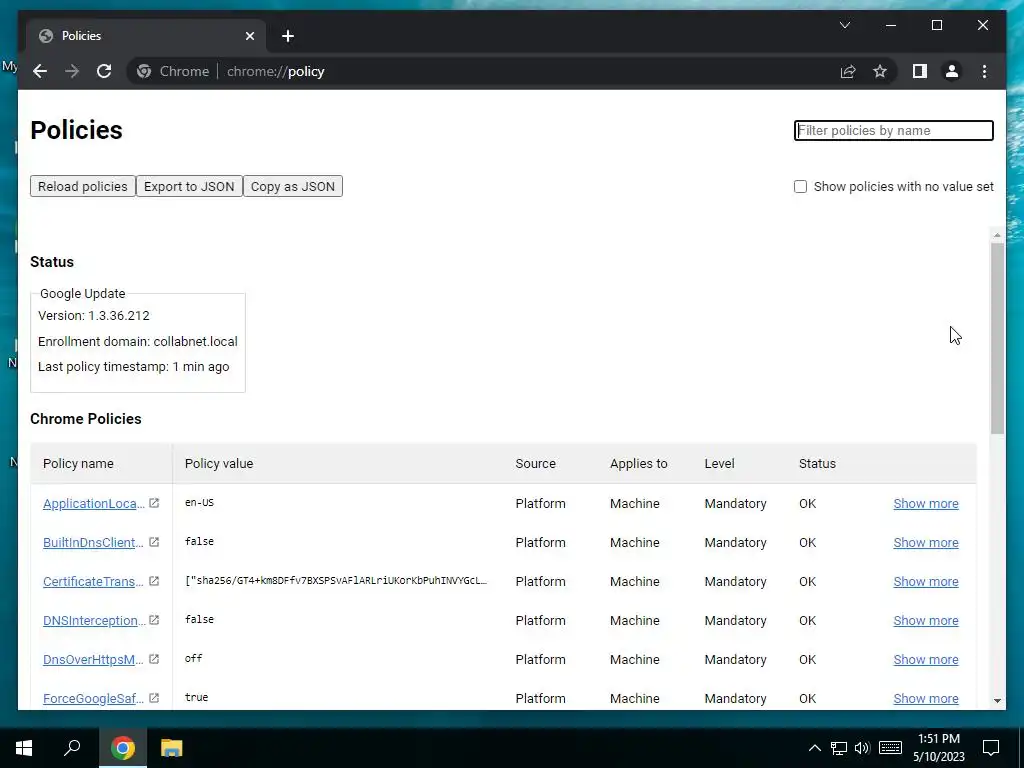
Task: Click the scrollbar up arrow
Action: click(x=997, y=234)
